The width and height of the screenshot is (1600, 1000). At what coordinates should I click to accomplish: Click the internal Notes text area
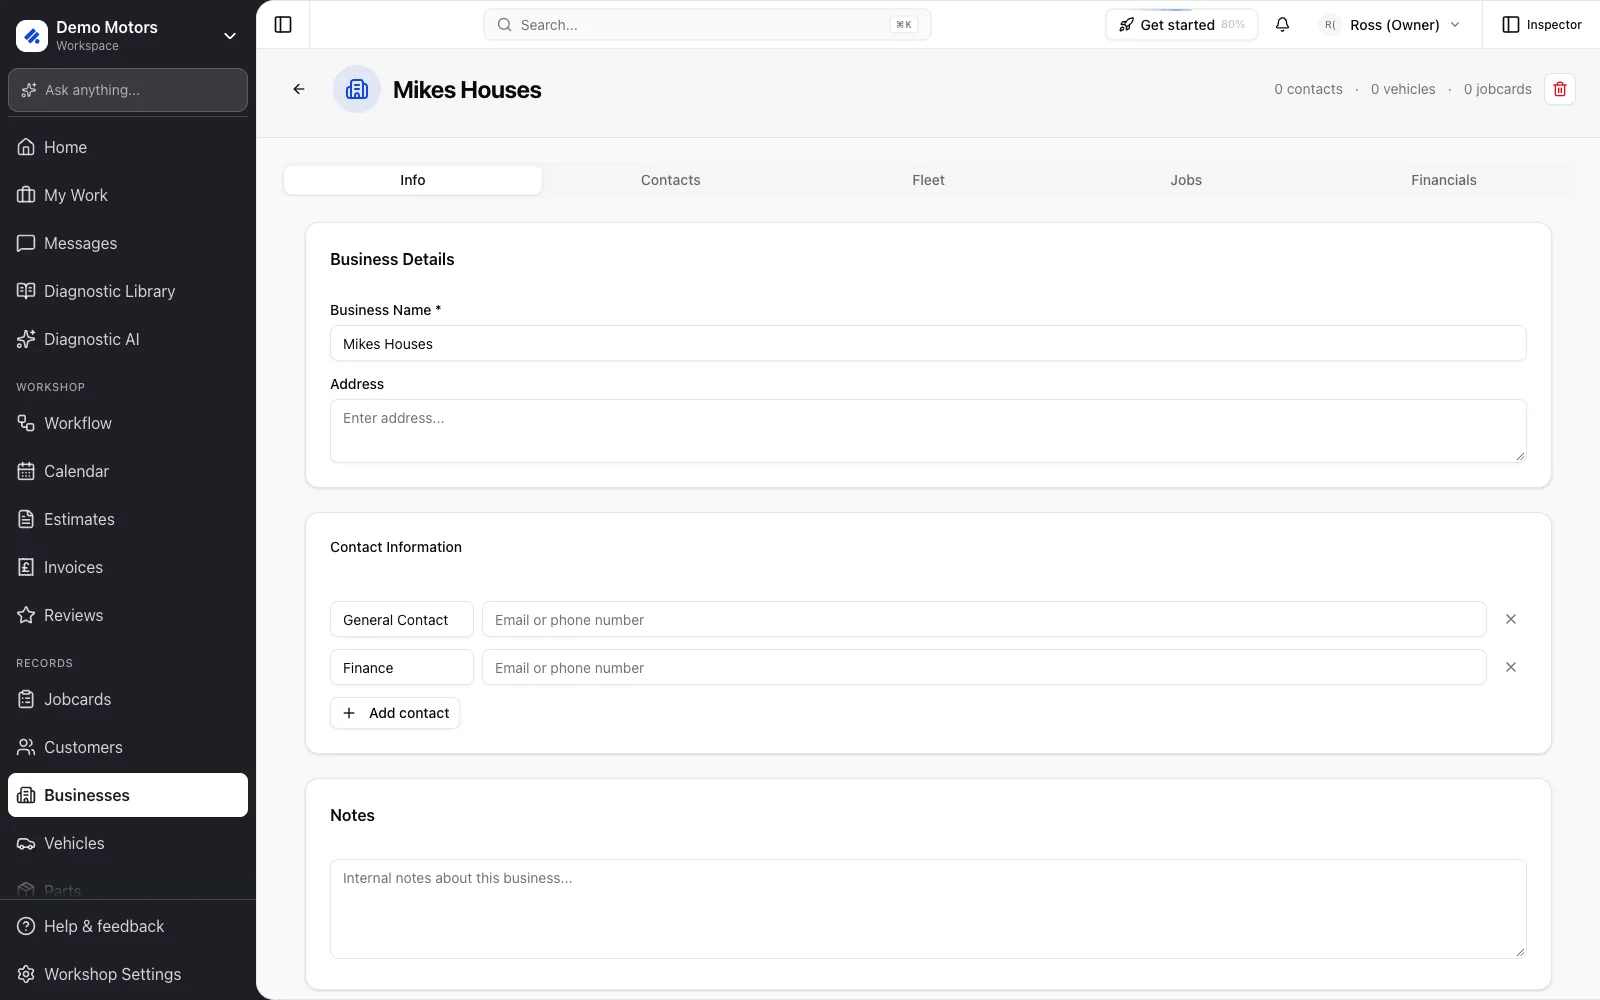click(928, 909)
